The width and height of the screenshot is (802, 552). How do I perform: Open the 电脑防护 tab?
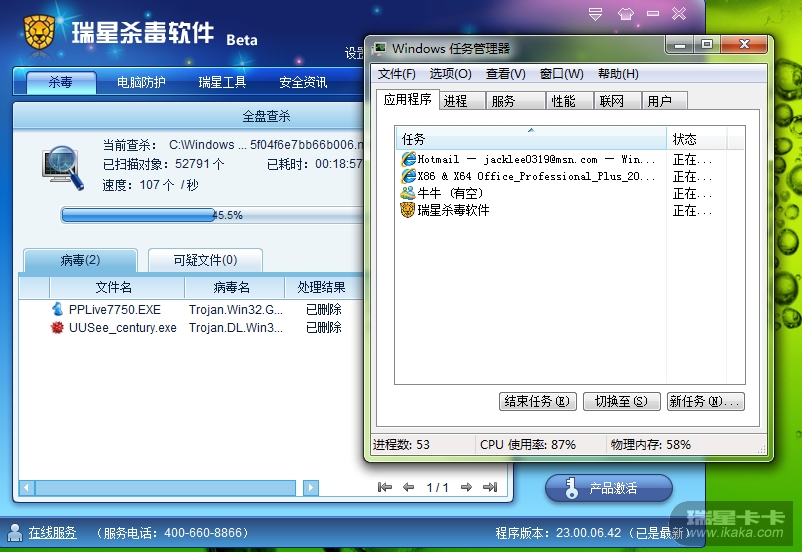(141, 82)
